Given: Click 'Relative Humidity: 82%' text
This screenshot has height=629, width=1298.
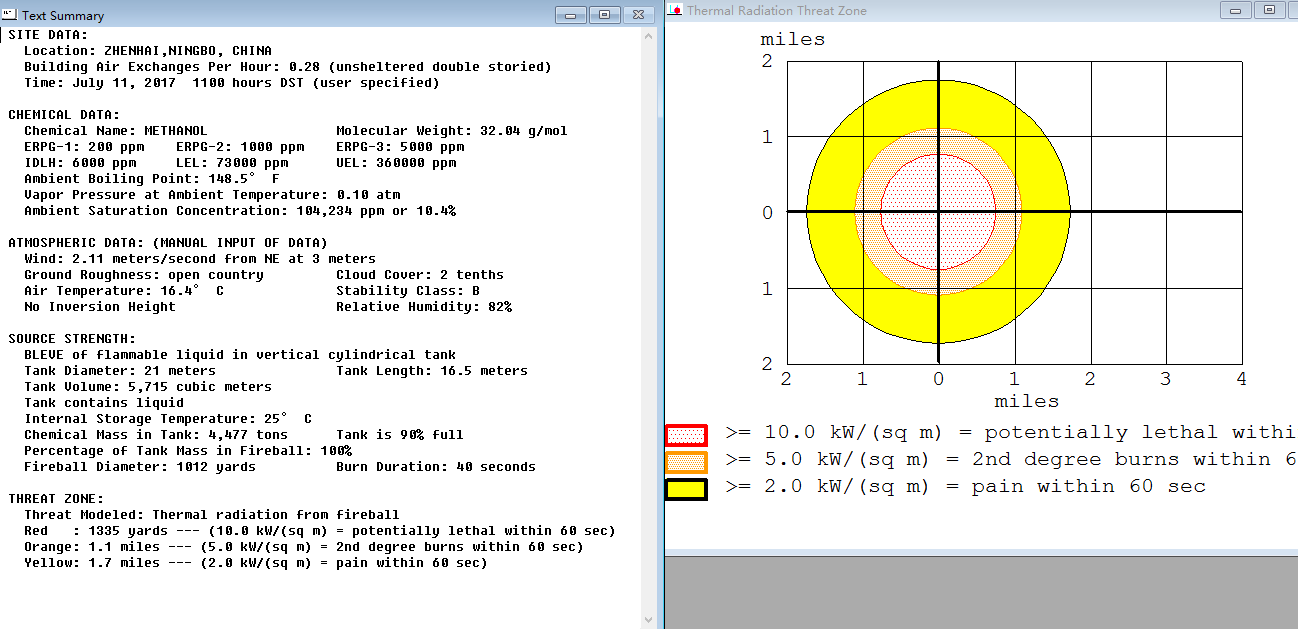Looking at the screenshot, I should pos(423,307).
